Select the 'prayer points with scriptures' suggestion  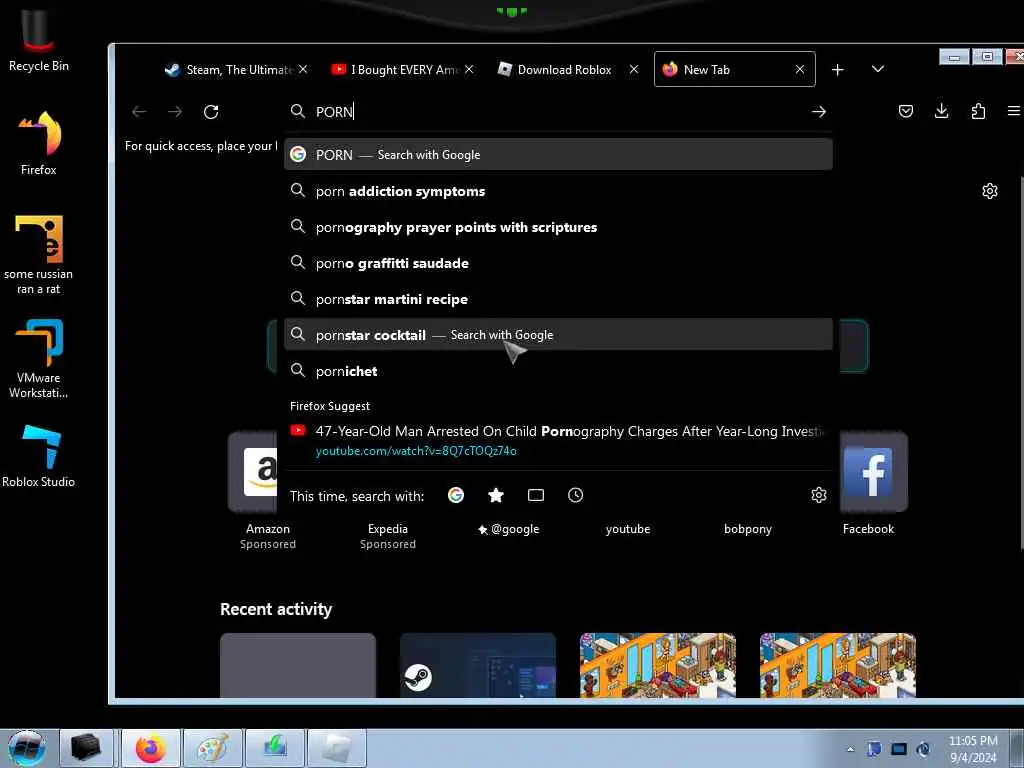pyautogui.click(x=558, y=227)
